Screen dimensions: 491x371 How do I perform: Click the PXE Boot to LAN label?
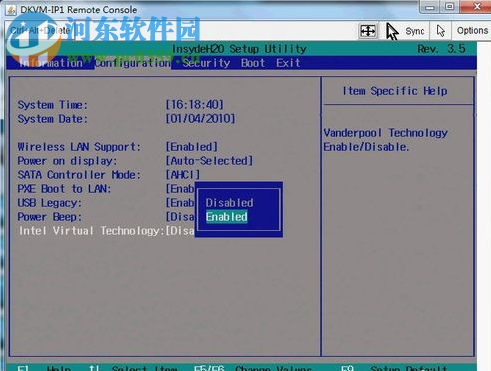click(x=64, y=189)
